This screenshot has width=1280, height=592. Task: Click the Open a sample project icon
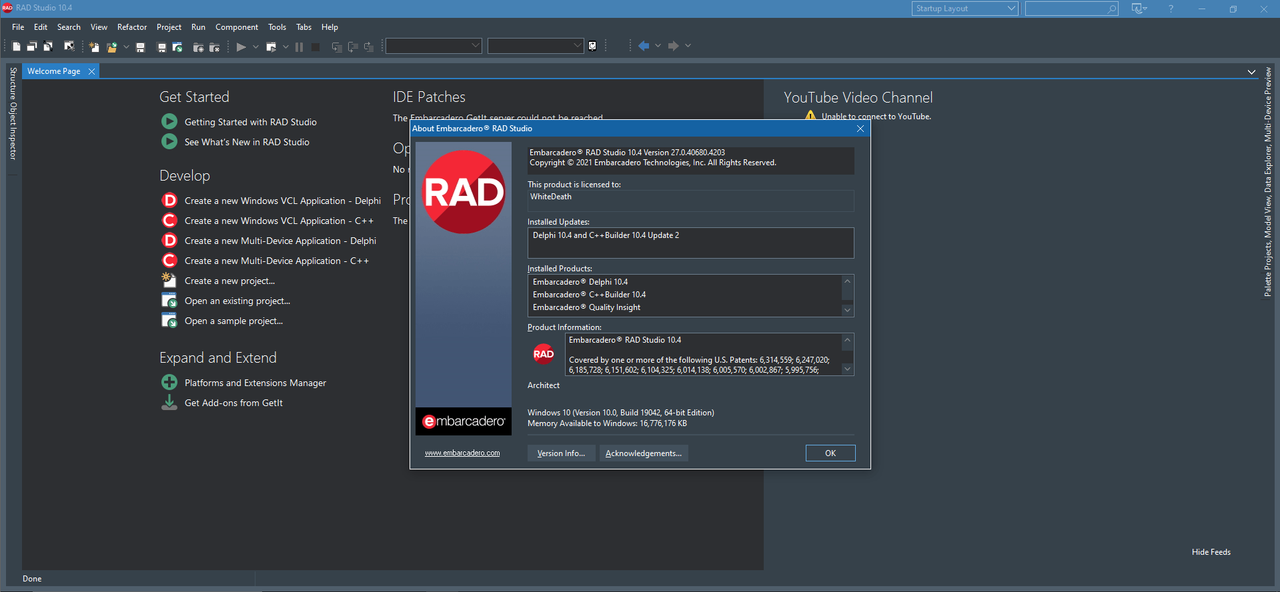coord(169,320)
